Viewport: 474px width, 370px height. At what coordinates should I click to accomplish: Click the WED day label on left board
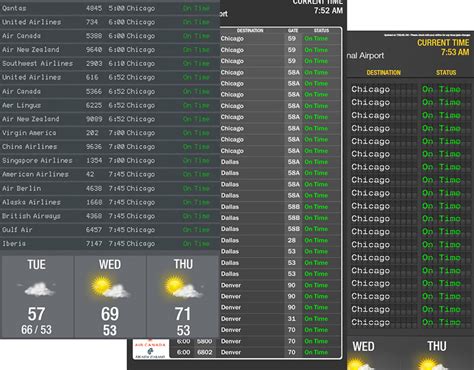pyautogui.click(x=110, y=265)
